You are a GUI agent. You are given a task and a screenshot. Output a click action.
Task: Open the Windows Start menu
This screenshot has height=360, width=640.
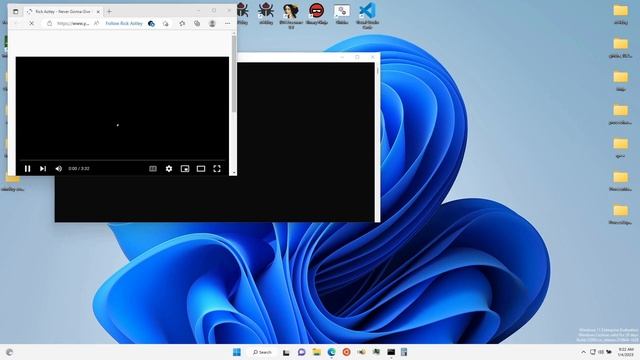237,352
